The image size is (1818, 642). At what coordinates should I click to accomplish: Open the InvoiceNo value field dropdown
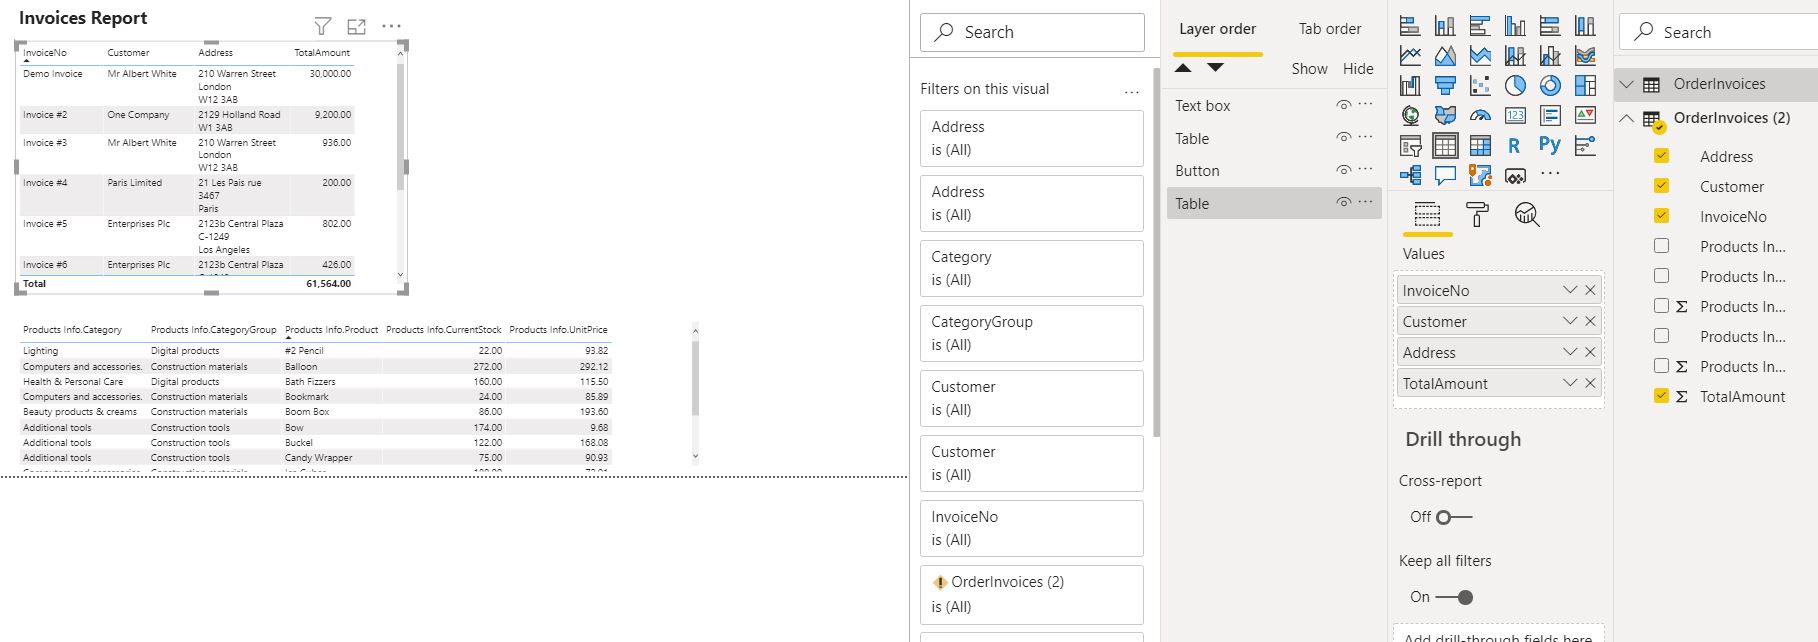click(1570, 290)
